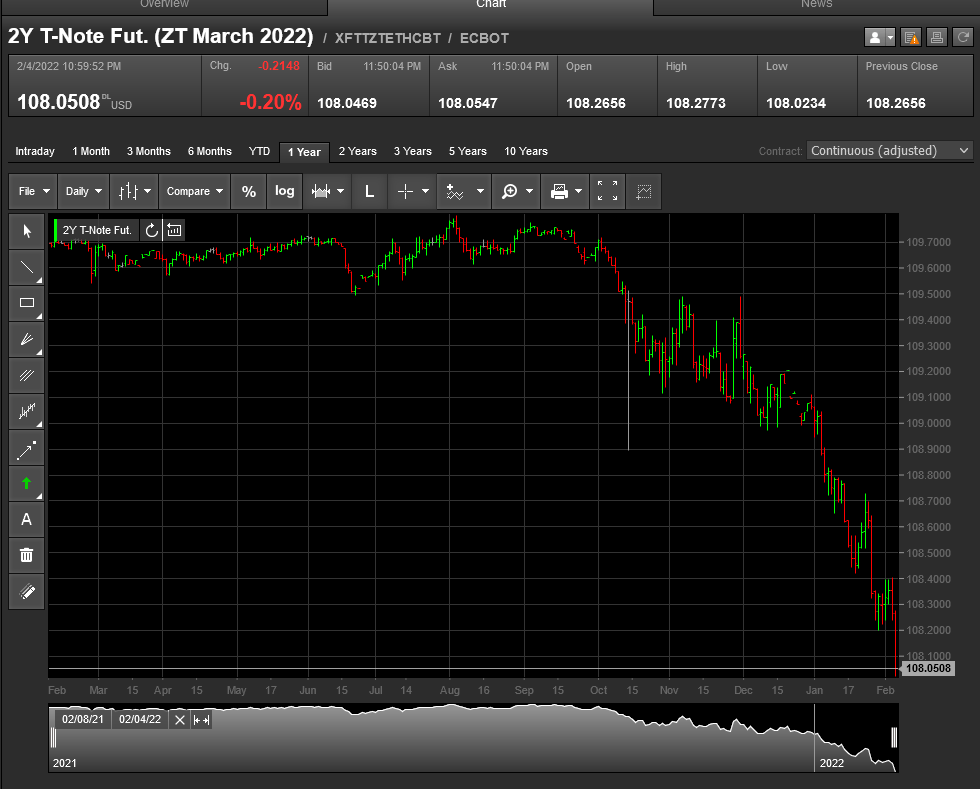Switch to the News tab
980x789 pixels.
[816, 5]
